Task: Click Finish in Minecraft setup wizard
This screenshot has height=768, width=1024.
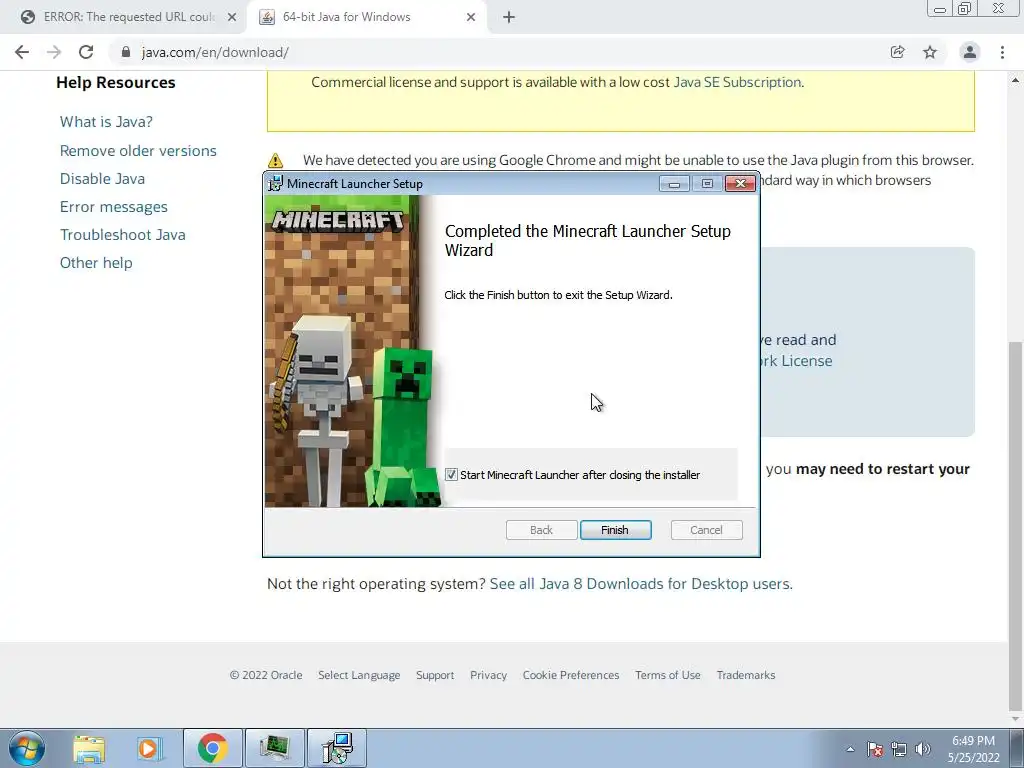Action: [615, 530]
